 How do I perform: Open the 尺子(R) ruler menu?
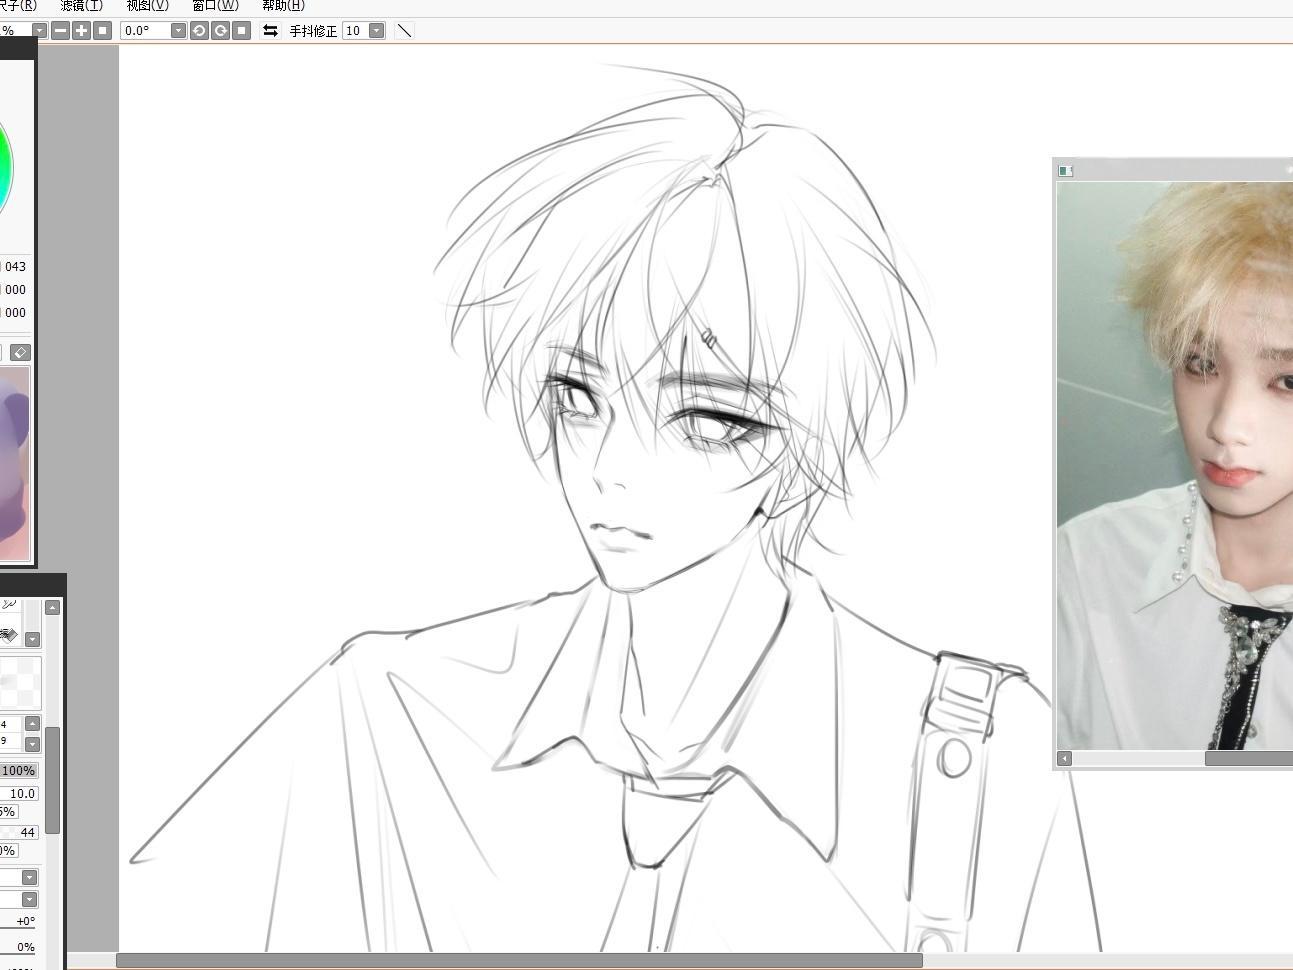click(x=18, y=6)
